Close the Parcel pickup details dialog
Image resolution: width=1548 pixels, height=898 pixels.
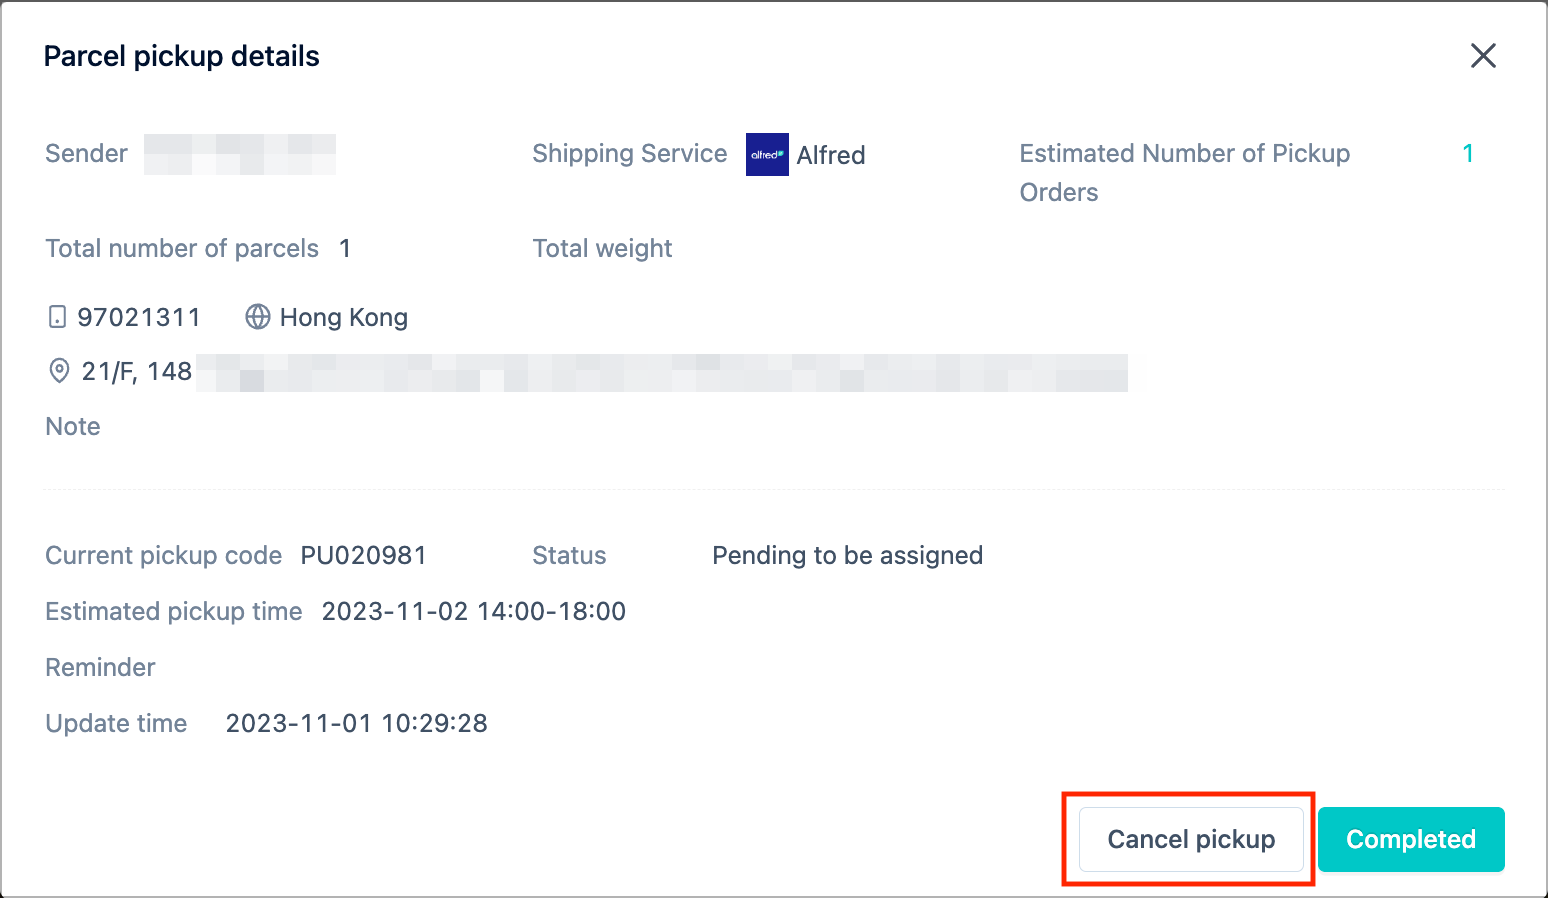coord(1483,55)
